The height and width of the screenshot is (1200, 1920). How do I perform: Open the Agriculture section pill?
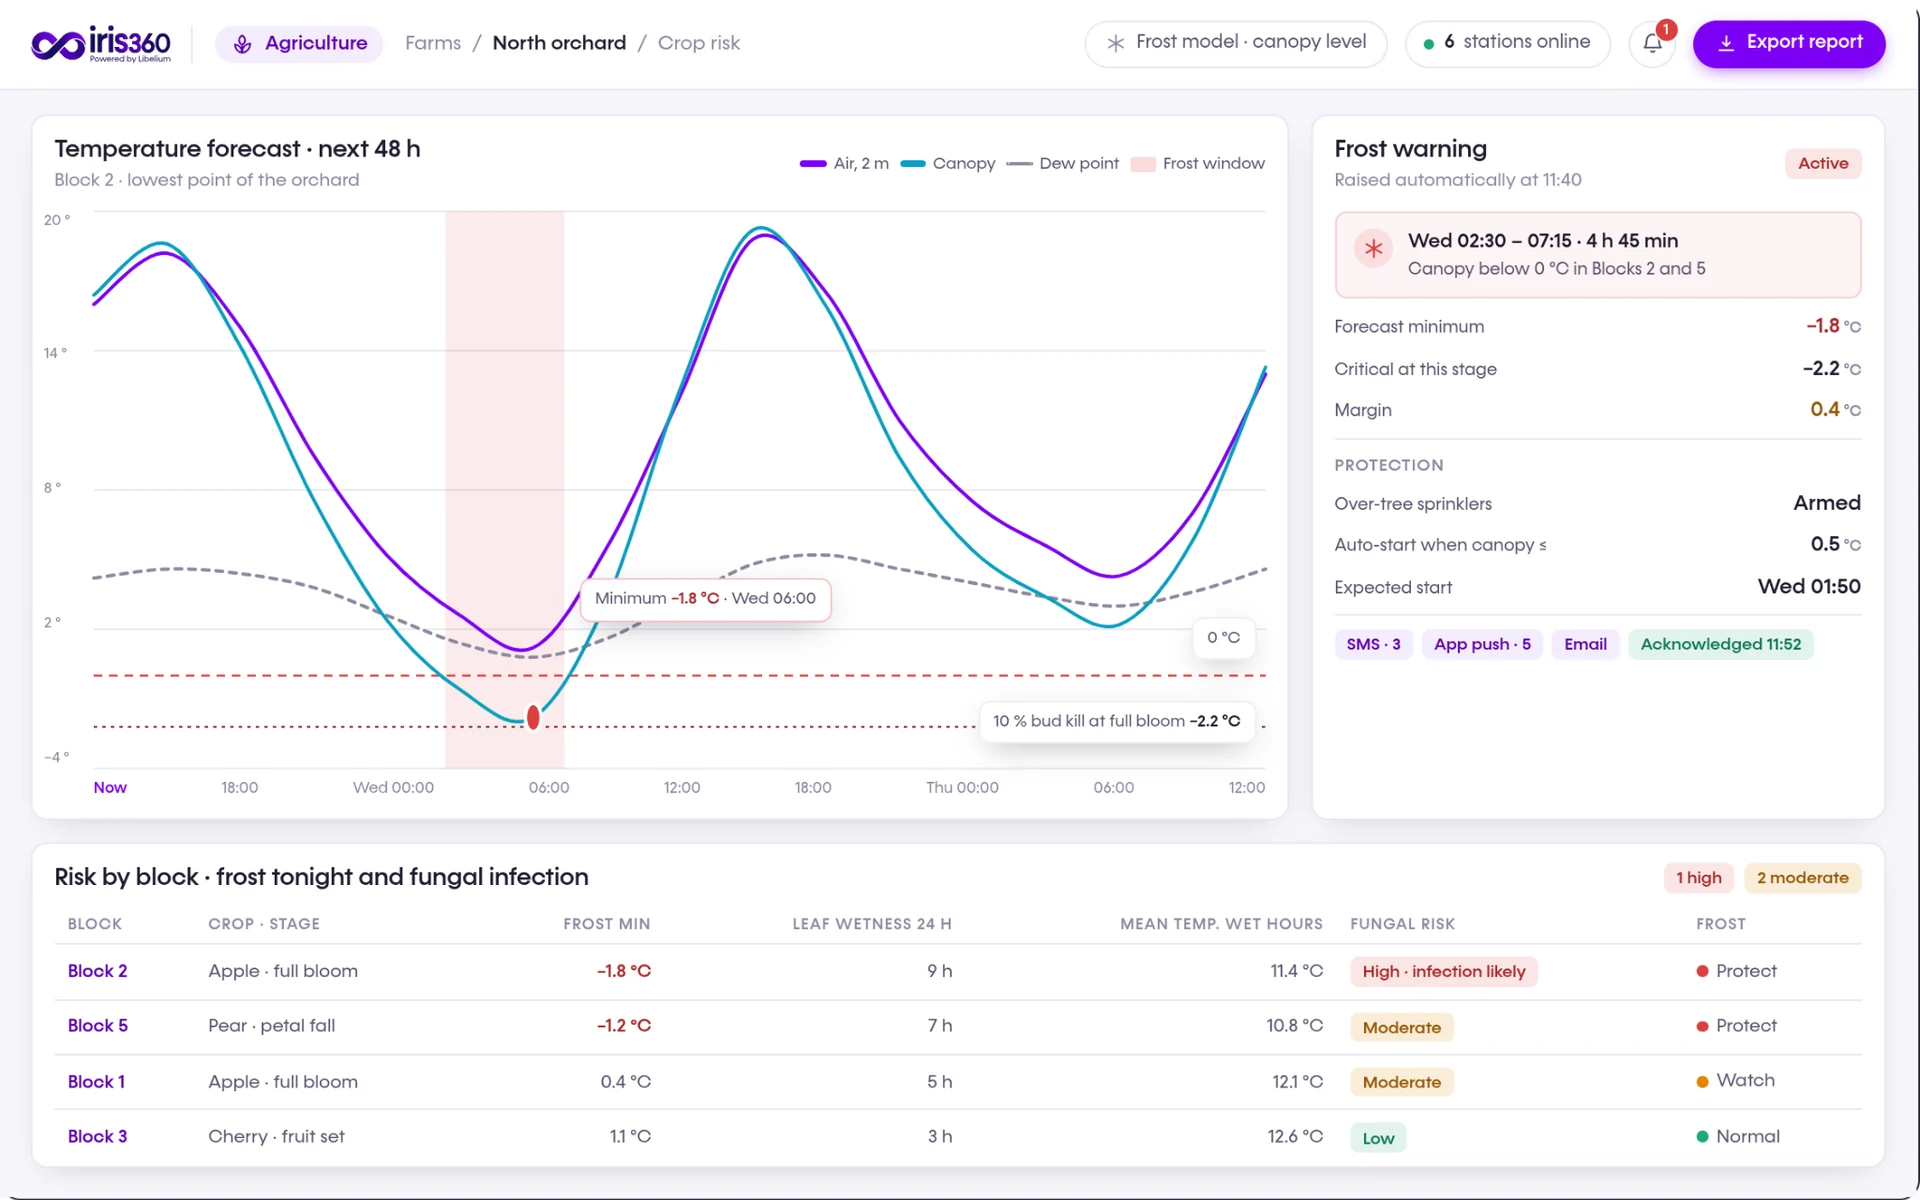pos(299,44)
